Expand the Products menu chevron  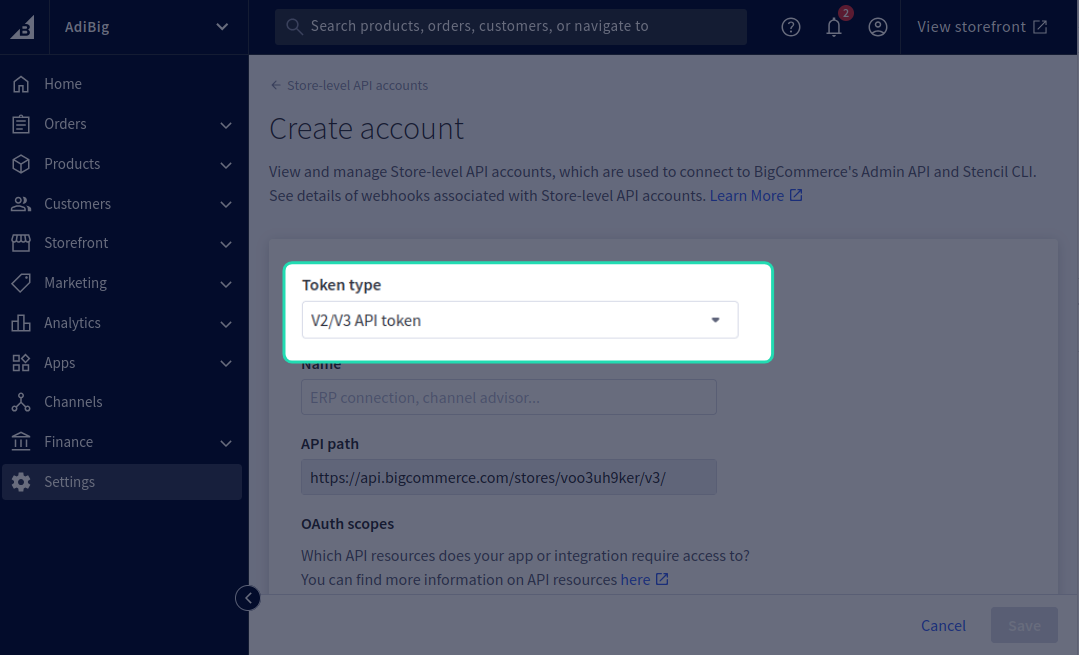pyautogui.click(x=226, y=164)
